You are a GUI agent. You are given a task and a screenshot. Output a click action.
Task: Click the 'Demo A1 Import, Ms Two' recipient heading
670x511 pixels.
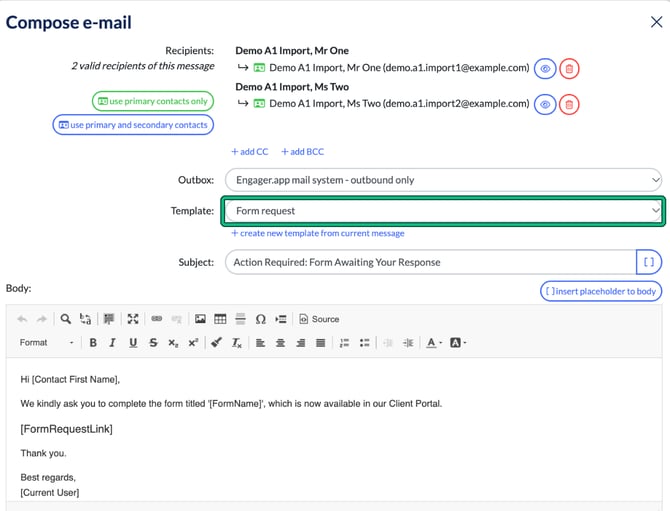click(292, 87)
